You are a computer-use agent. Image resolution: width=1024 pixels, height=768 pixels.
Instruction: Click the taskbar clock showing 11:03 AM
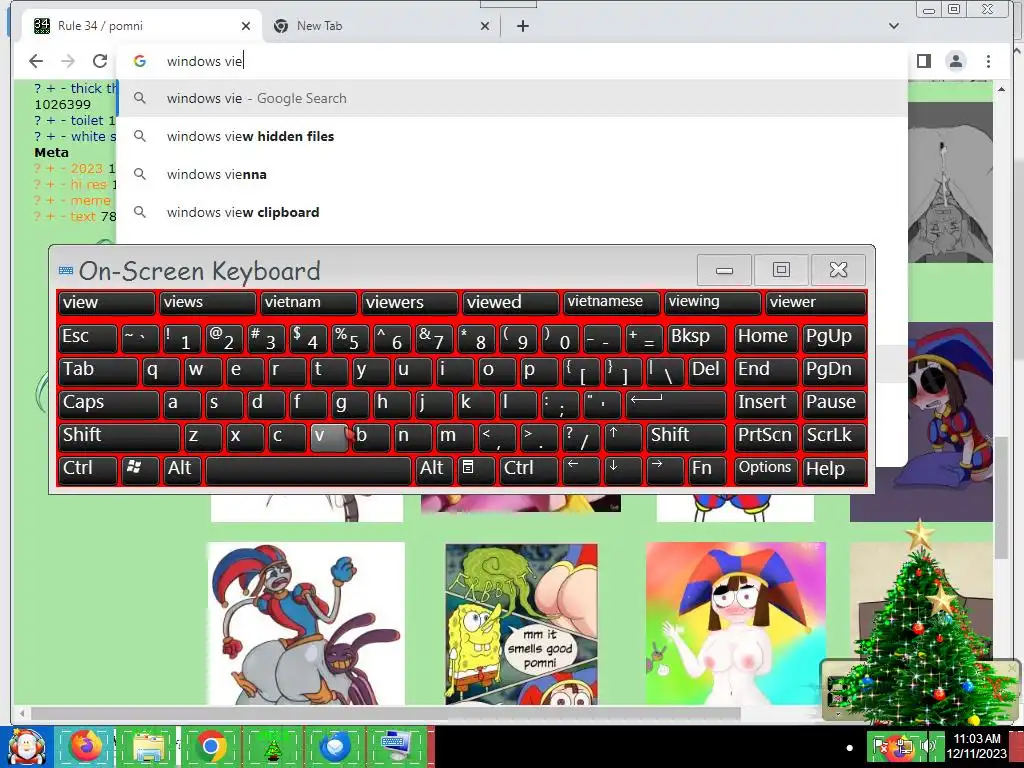click(x=976, y=746)
